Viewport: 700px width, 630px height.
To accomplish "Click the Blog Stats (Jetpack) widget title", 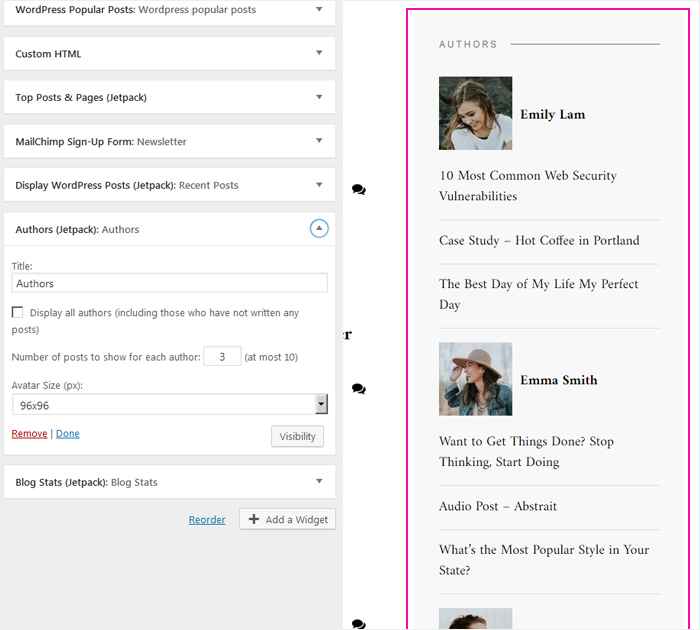I will (86, 482).
